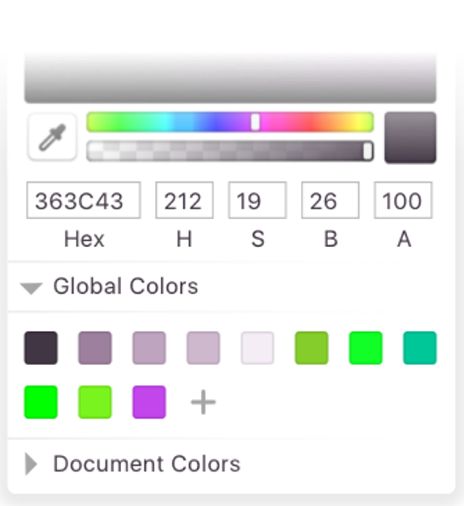The width and height of the screenshot is (464, 506).
Task: Click the Saturation field showing 19
Action: click(257, 200)
